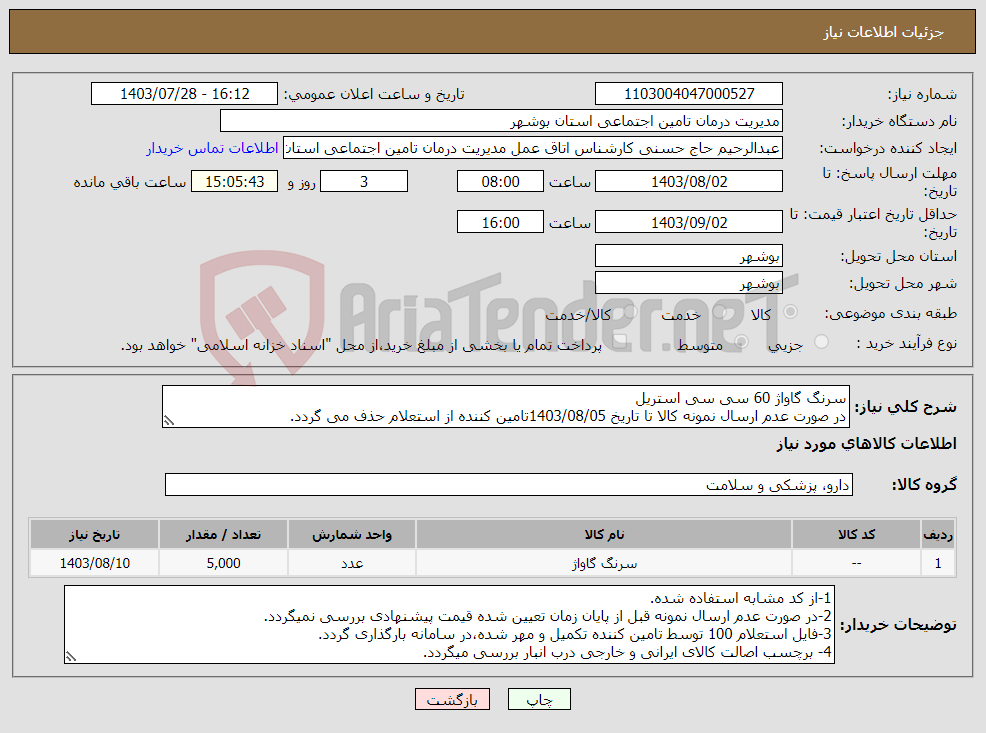Viewport: 986px width, 733px height.
Task: Click the بازگشت (back) button
Action: tap(452, 699)
